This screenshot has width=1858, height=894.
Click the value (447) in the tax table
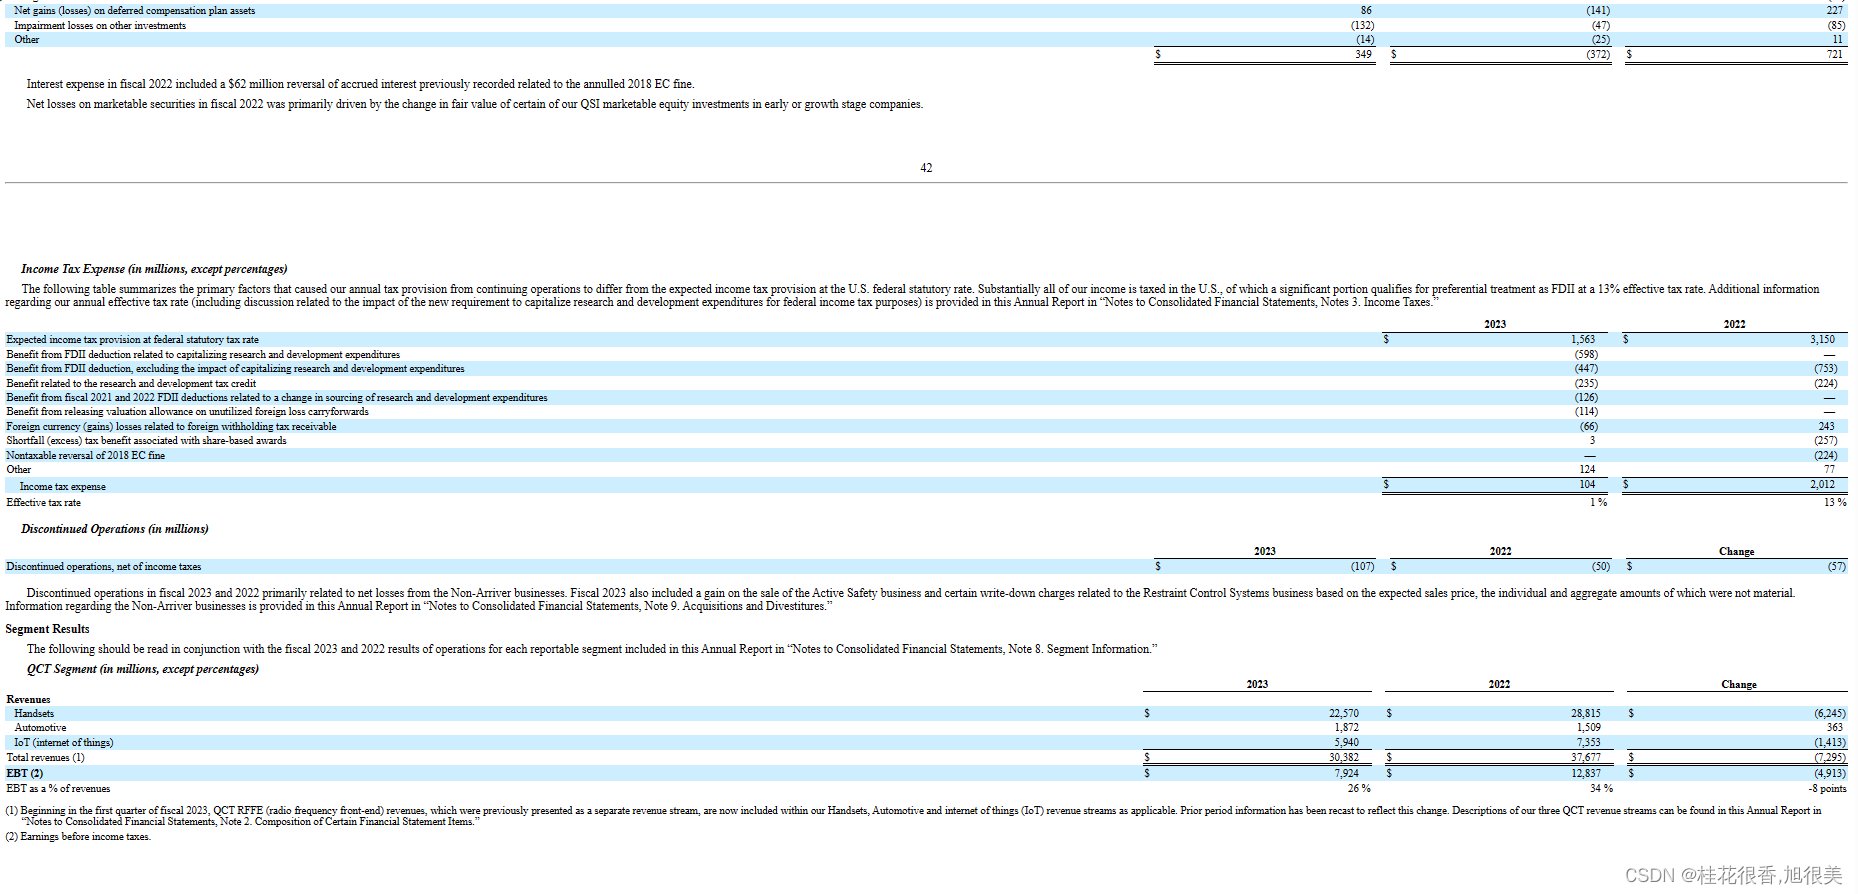(x=1586, y=369)
